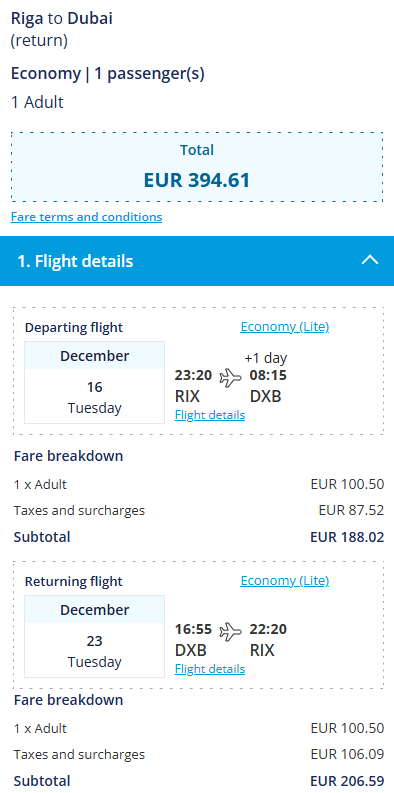This screenshot has height=793, width=394.
Task: Open departing flight's Flight details link
Action: (x=210, y=415)
